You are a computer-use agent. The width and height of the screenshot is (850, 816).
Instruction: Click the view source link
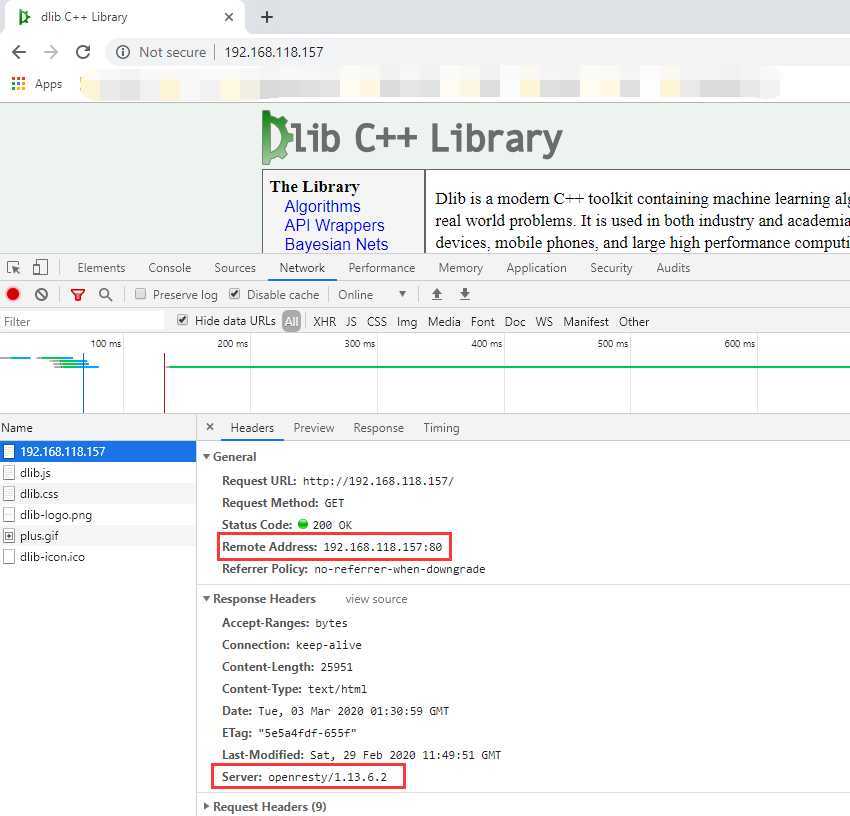coord(376,599)
